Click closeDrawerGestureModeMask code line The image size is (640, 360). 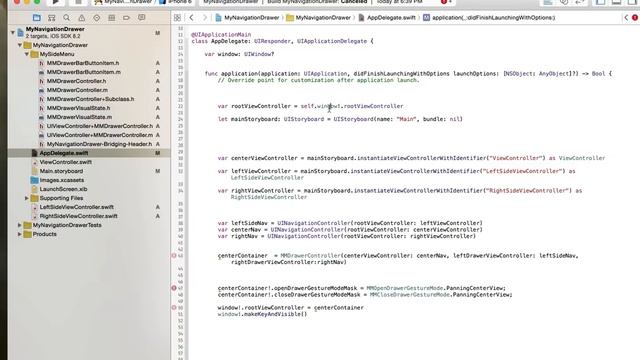pos(365,294)
